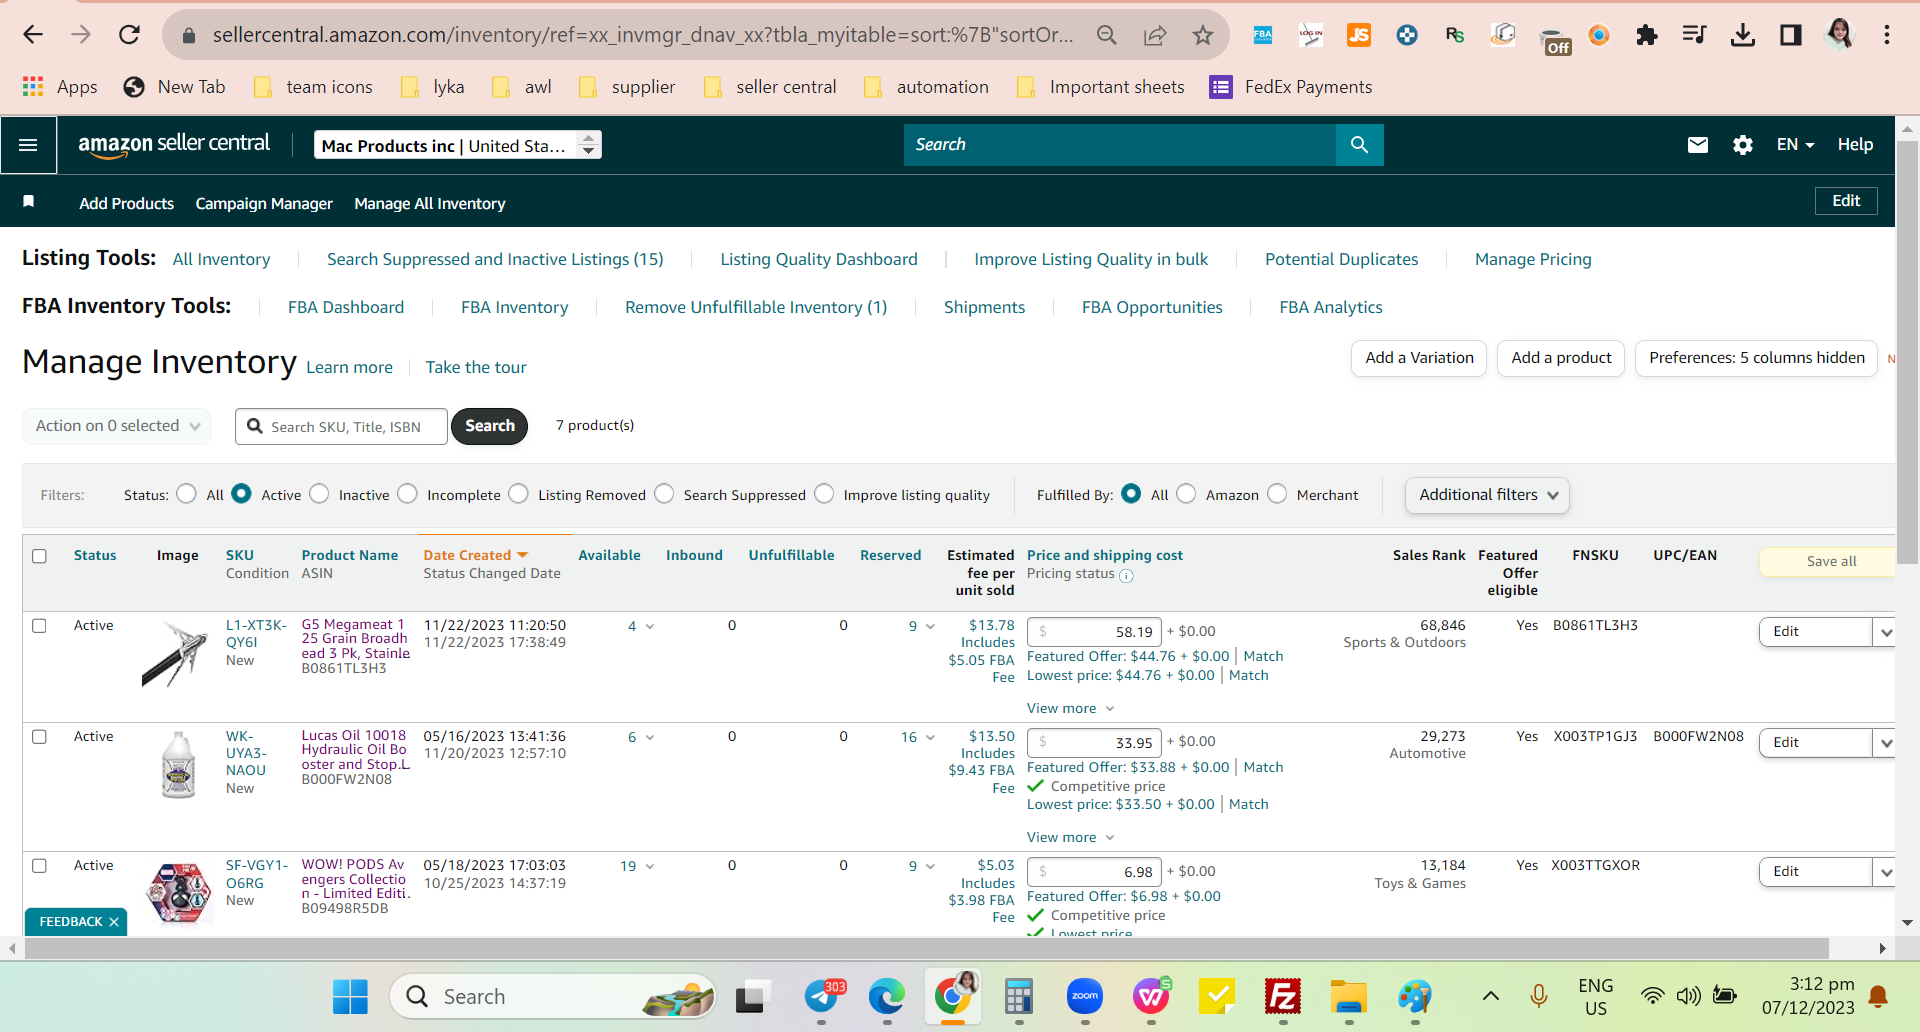
Task: Click the share icon in address bar
Action: pos(1155,35)
